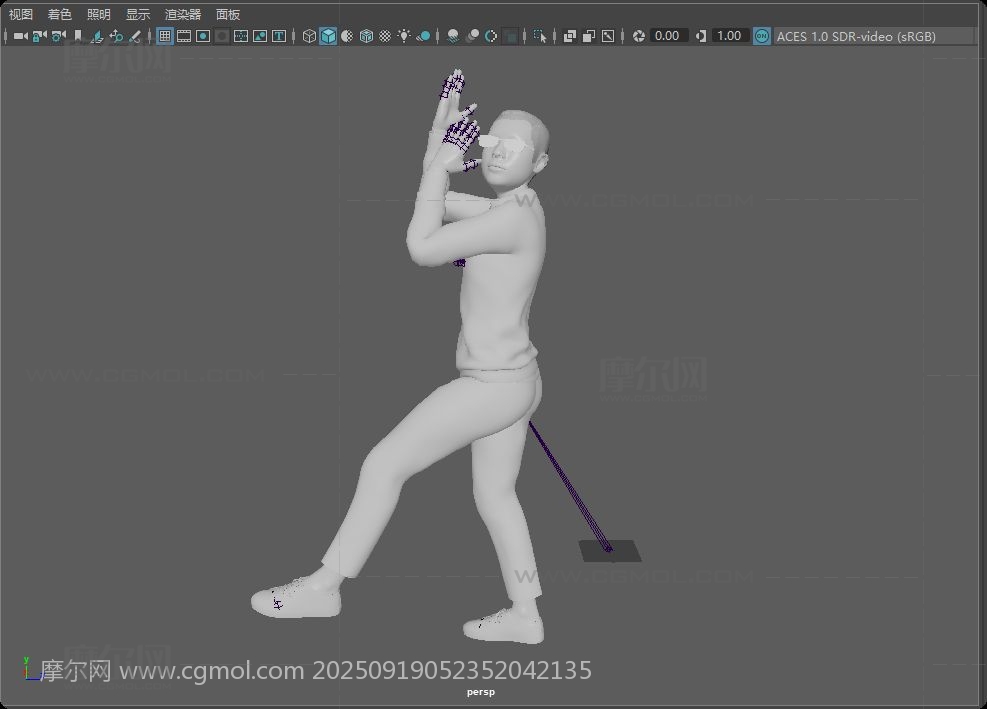Open the 视图 (View) menu

[x=21, y=14]
